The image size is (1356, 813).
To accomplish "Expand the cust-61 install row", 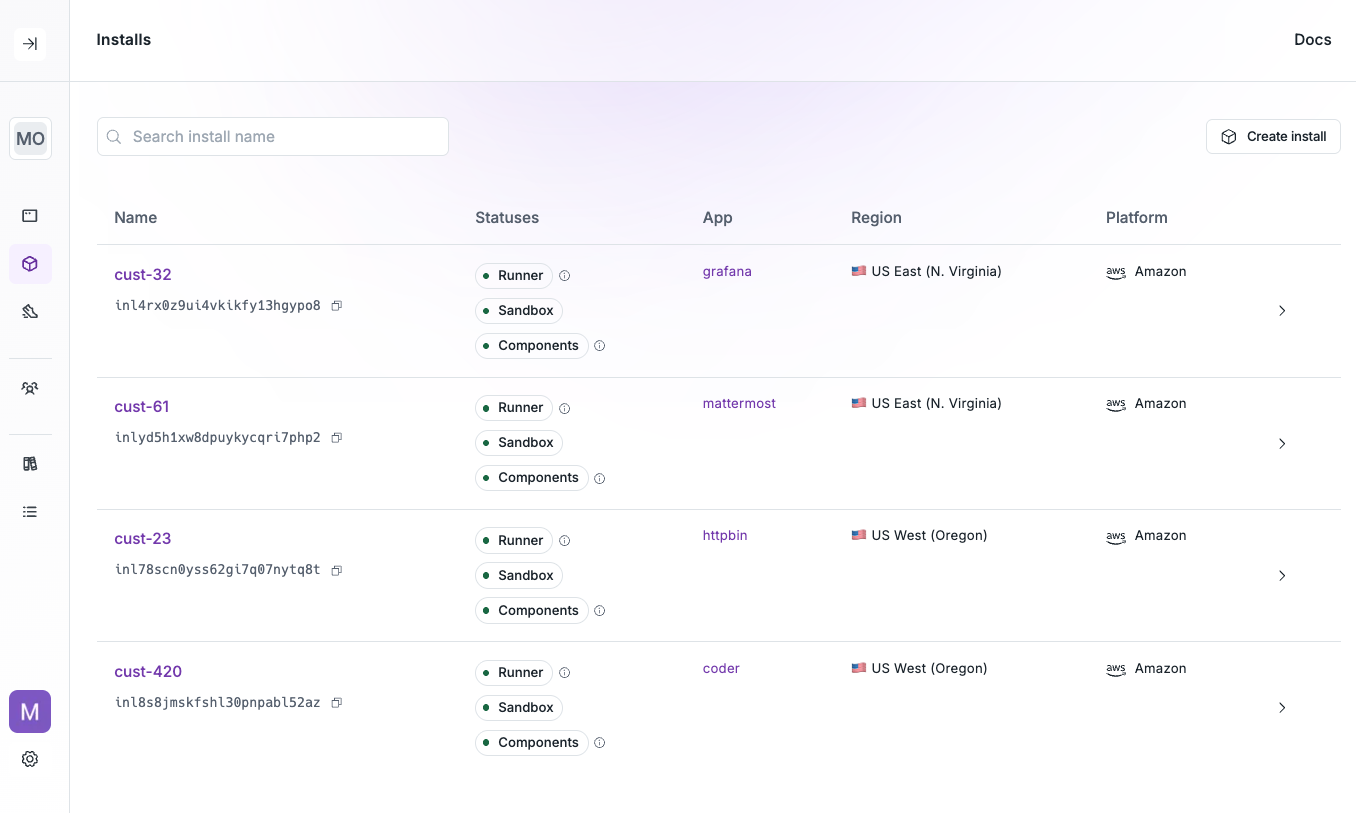I will [1282, 444].
